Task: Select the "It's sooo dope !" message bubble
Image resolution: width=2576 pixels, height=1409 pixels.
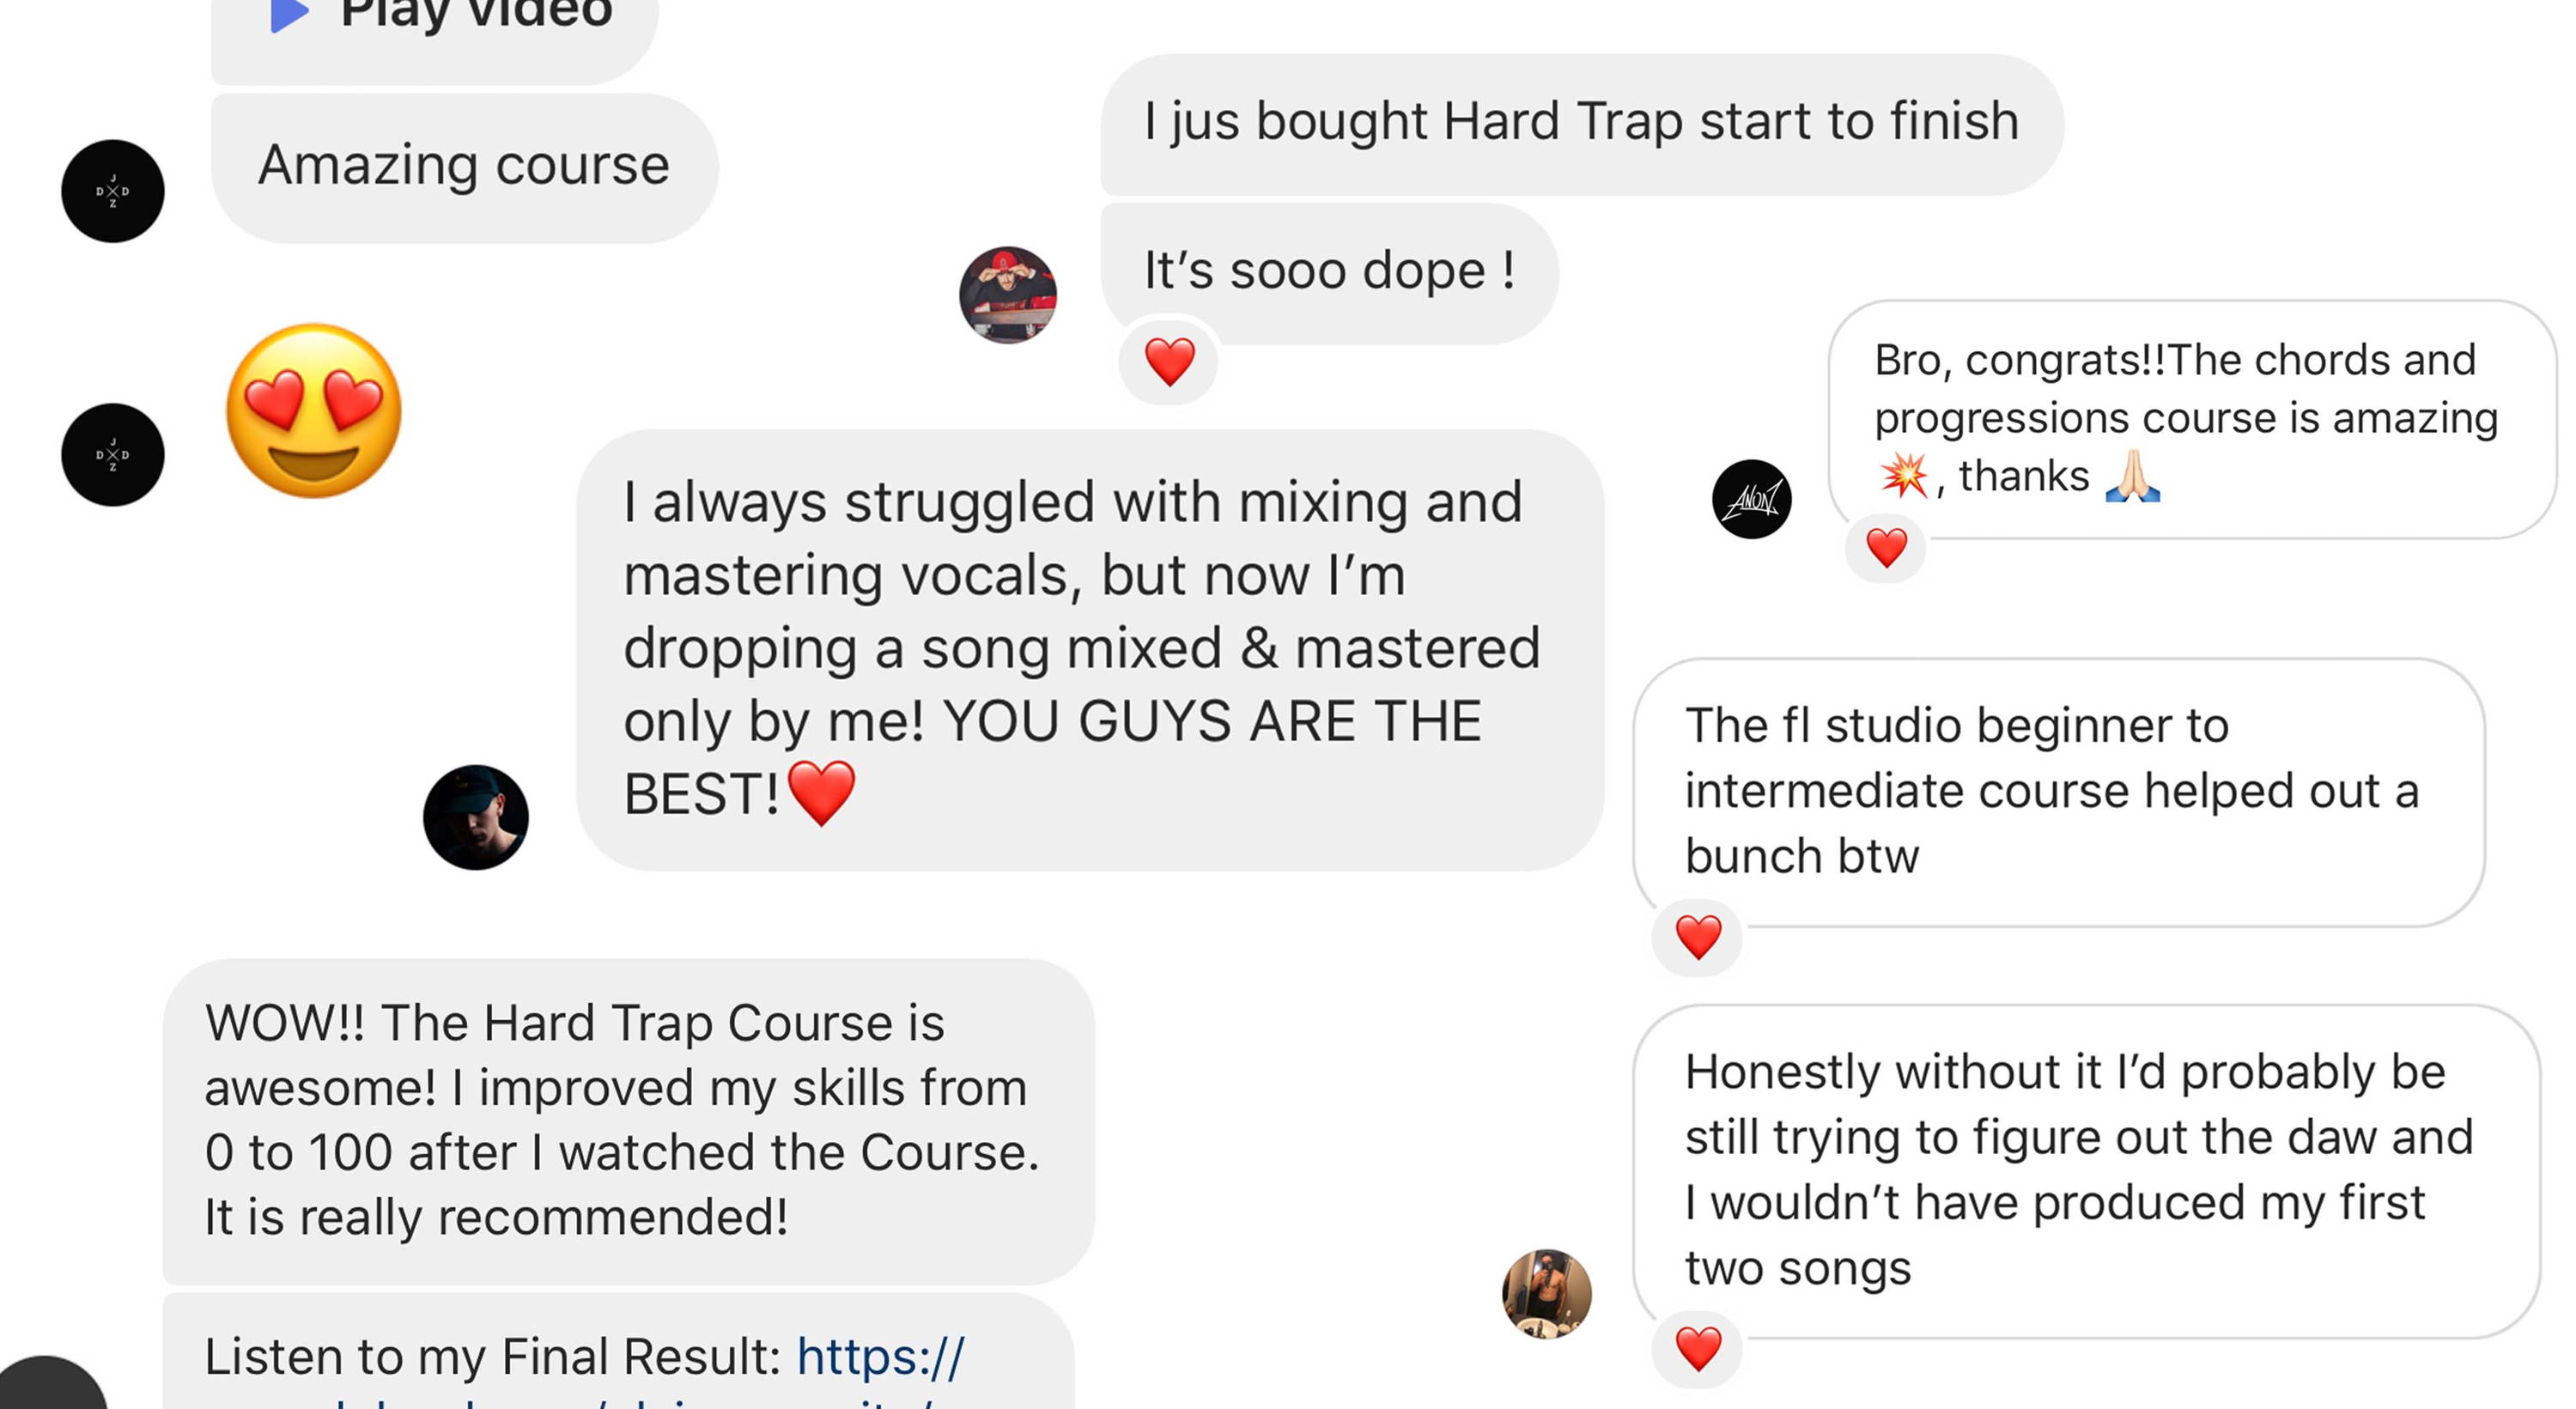Action: [1329, 274]
